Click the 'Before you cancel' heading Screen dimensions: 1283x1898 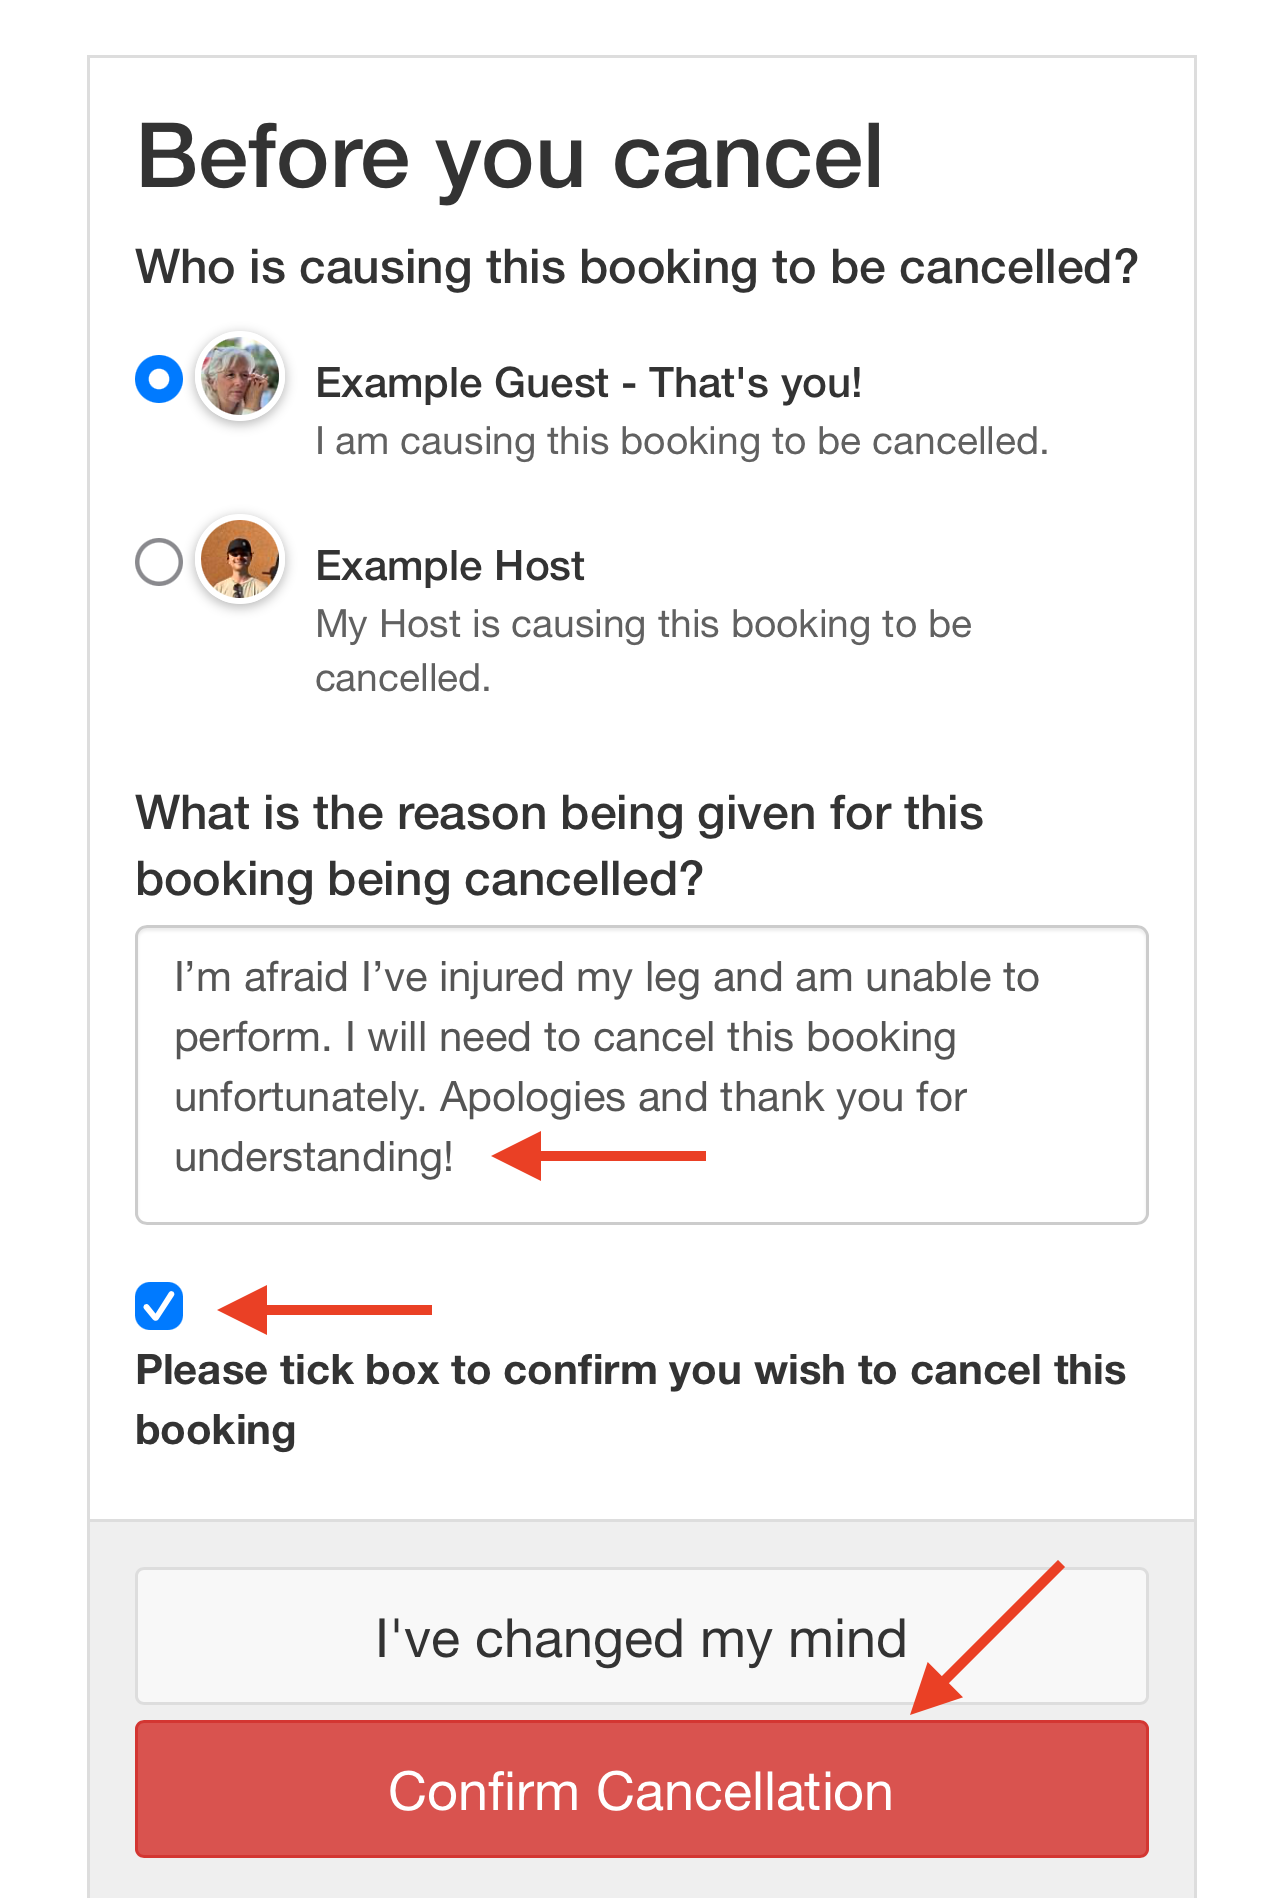[510, 156]
